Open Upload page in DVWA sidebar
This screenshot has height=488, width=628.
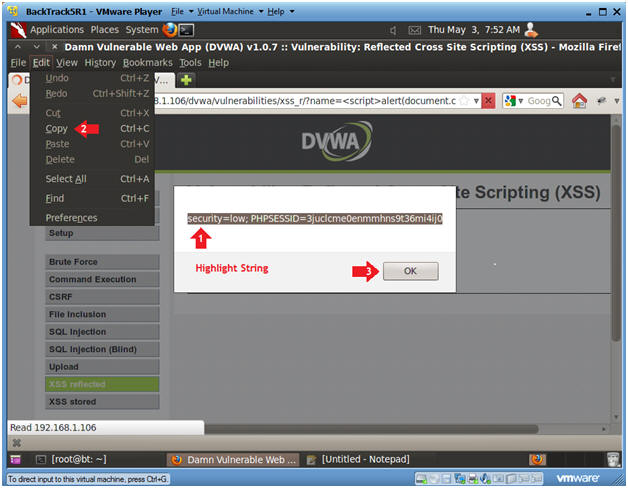[103, 367]
